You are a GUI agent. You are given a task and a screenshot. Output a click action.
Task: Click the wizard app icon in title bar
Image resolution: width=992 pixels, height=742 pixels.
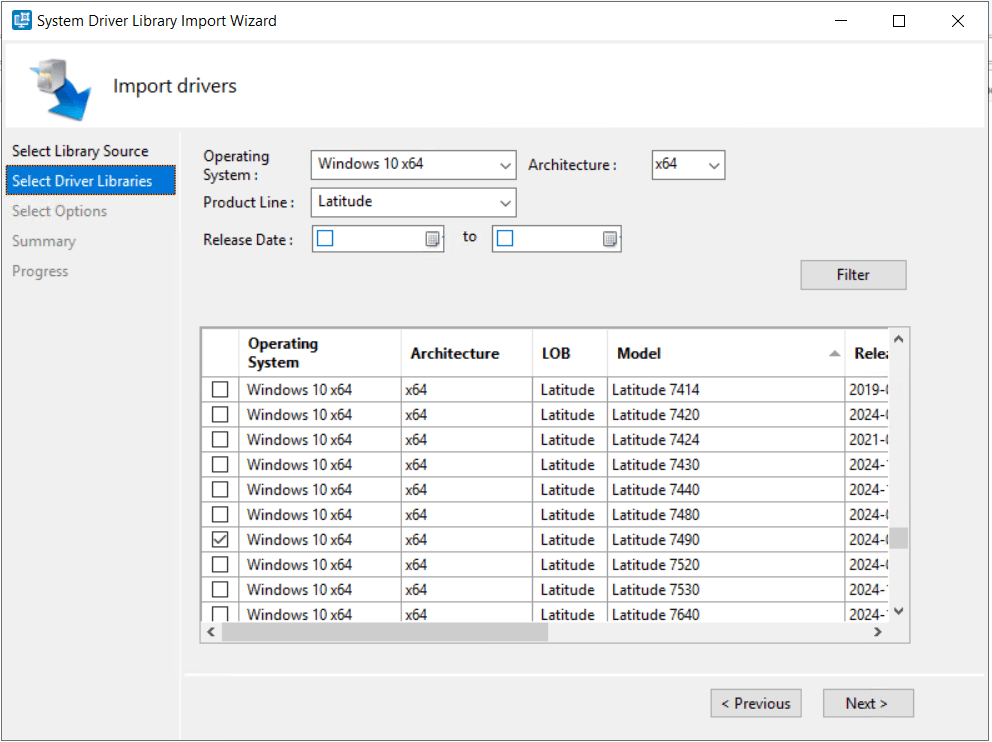click(21, 21)
